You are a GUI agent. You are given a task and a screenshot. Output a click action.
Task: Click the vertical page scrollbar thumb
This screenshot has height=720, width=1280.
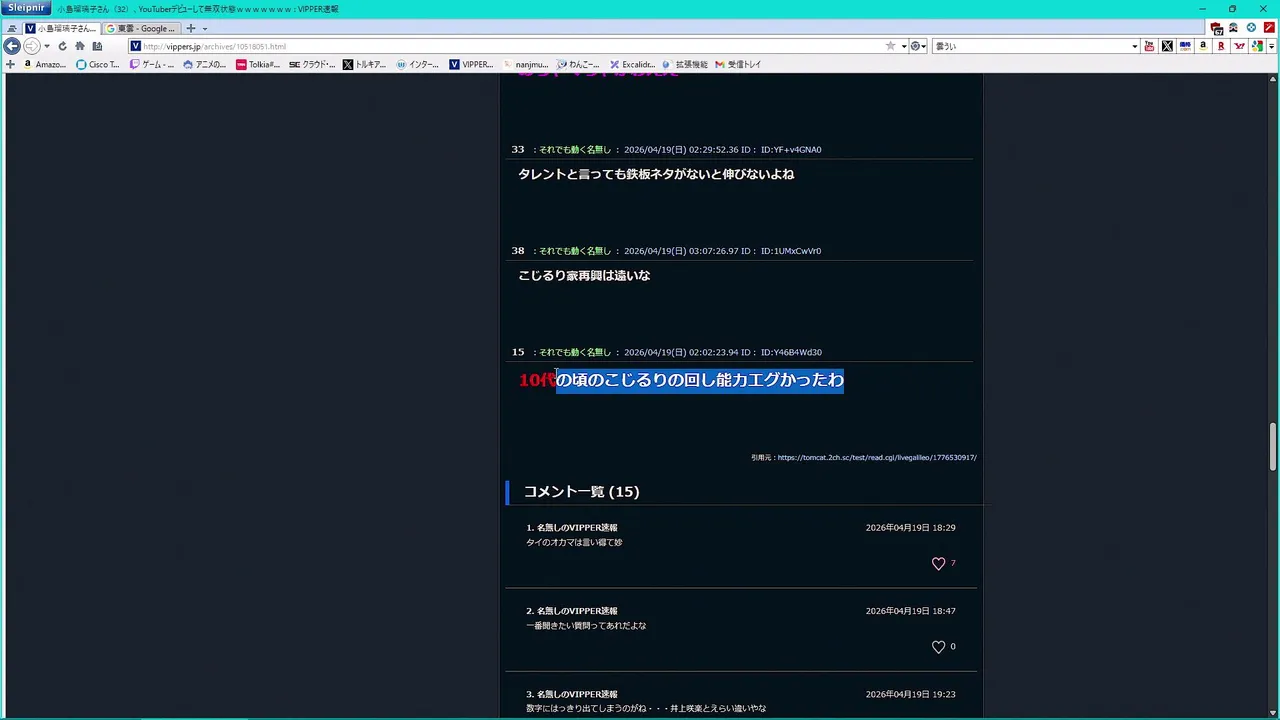(1273, 447)
